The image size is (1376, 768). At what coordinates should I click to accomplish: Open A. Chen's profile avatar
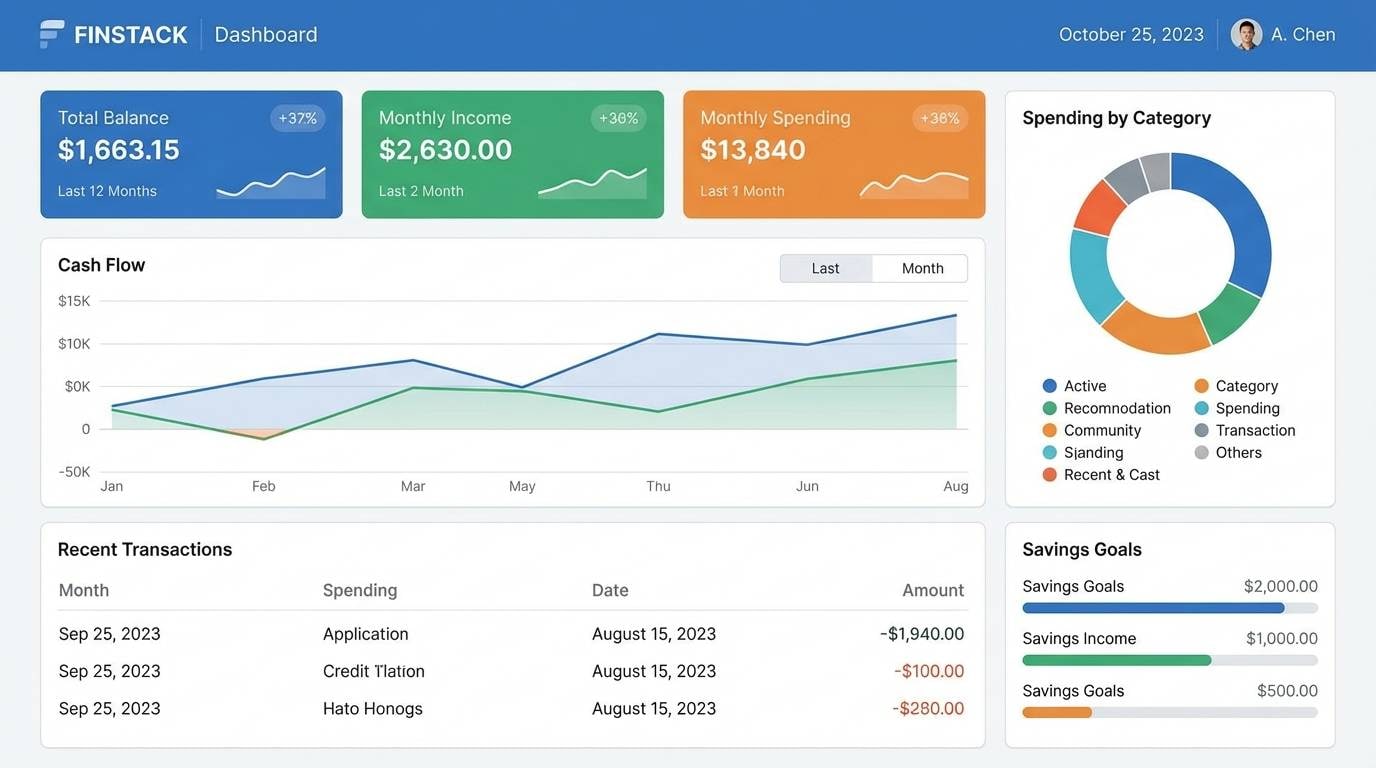[1245, 33]
